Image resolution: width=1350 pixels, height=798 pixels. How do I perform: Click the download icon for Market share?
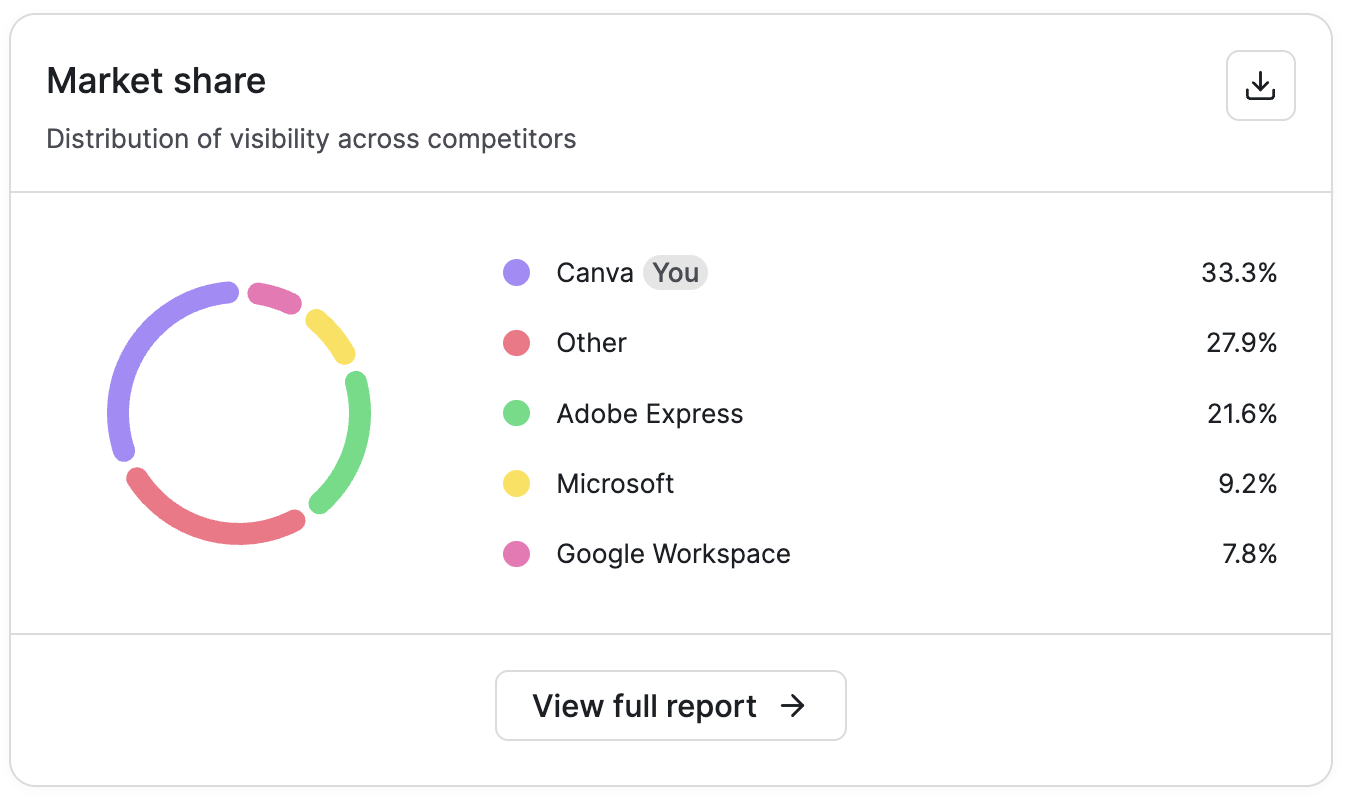[x=1261, y=86]
